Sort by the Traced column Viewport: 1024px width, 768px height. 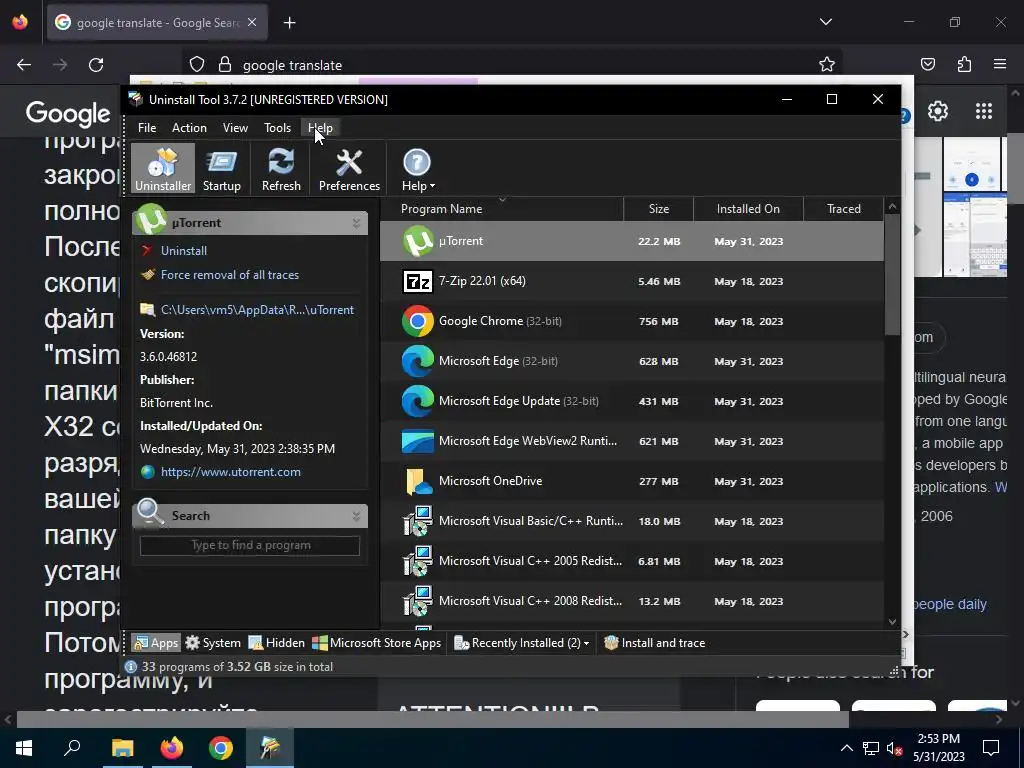[843, 209]
